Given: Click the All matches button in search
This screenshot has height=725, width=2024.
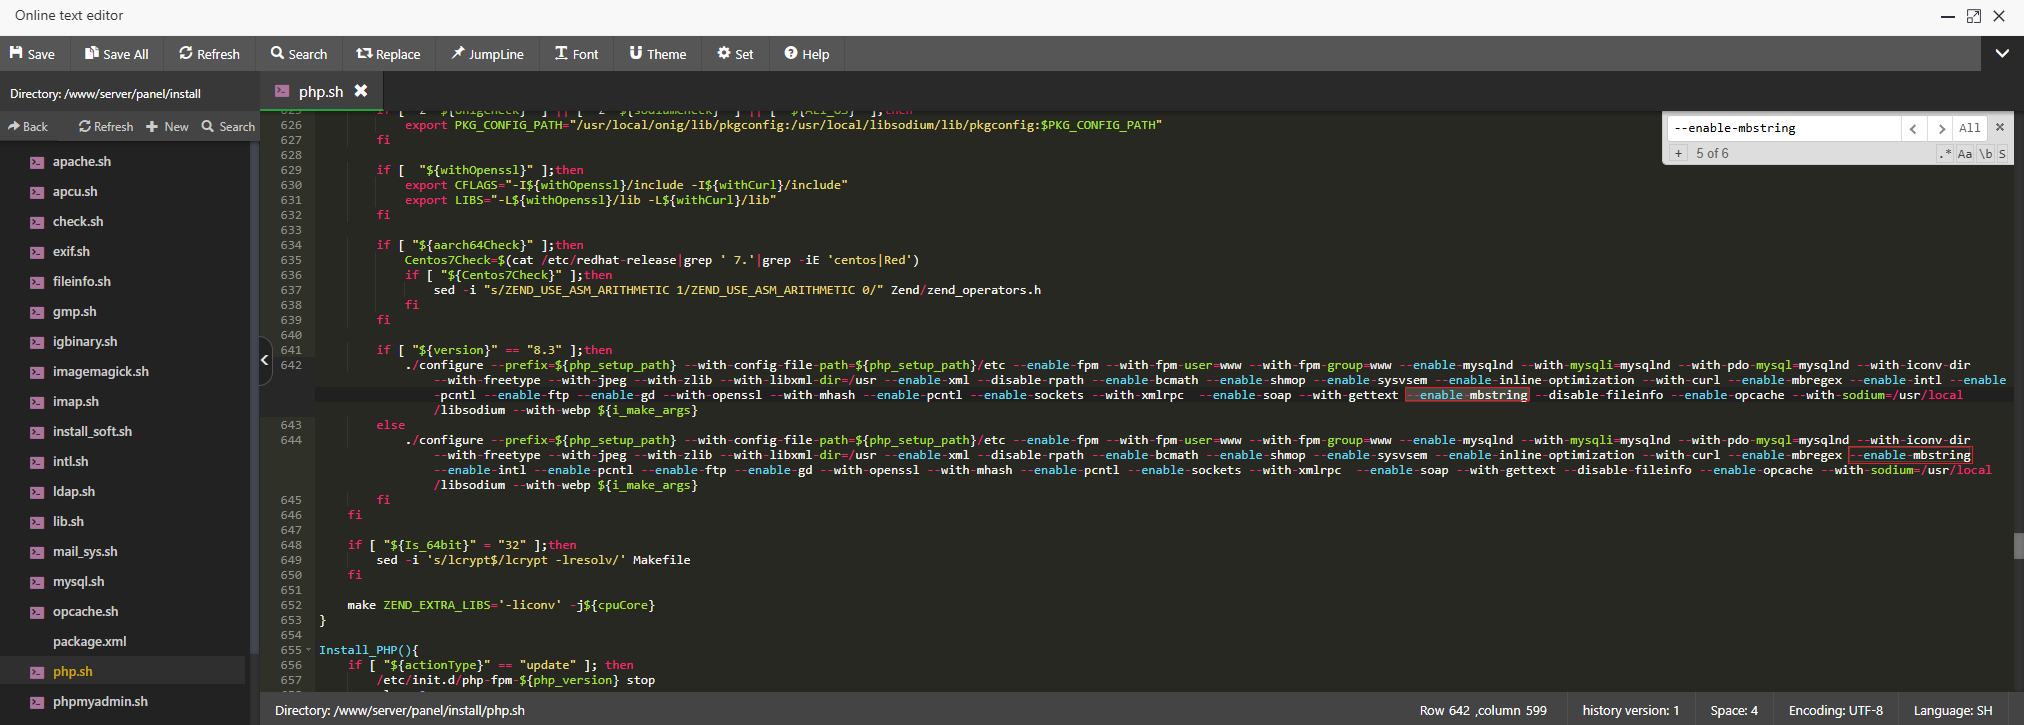Looking at the screenshot, I should [1969, 128].
